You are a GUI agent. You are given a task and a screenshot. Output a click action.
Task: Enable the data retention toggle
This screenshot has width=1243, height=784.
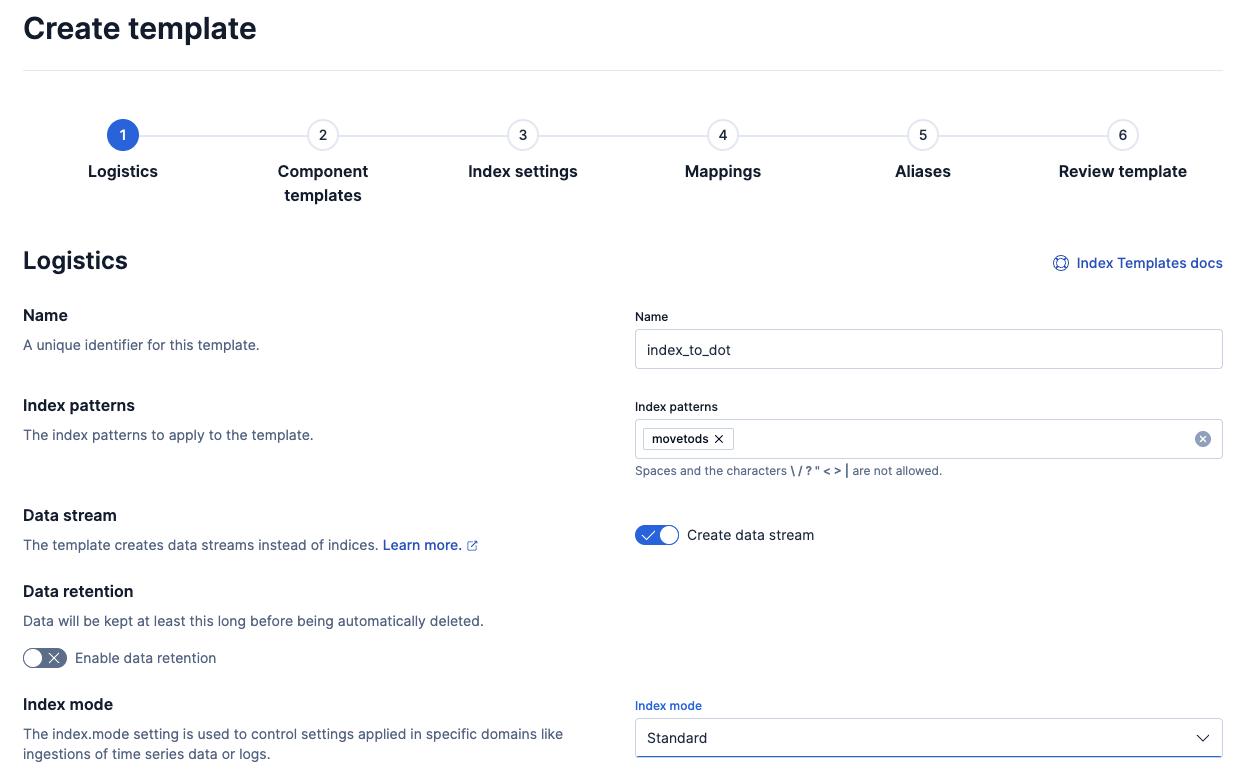45,658
